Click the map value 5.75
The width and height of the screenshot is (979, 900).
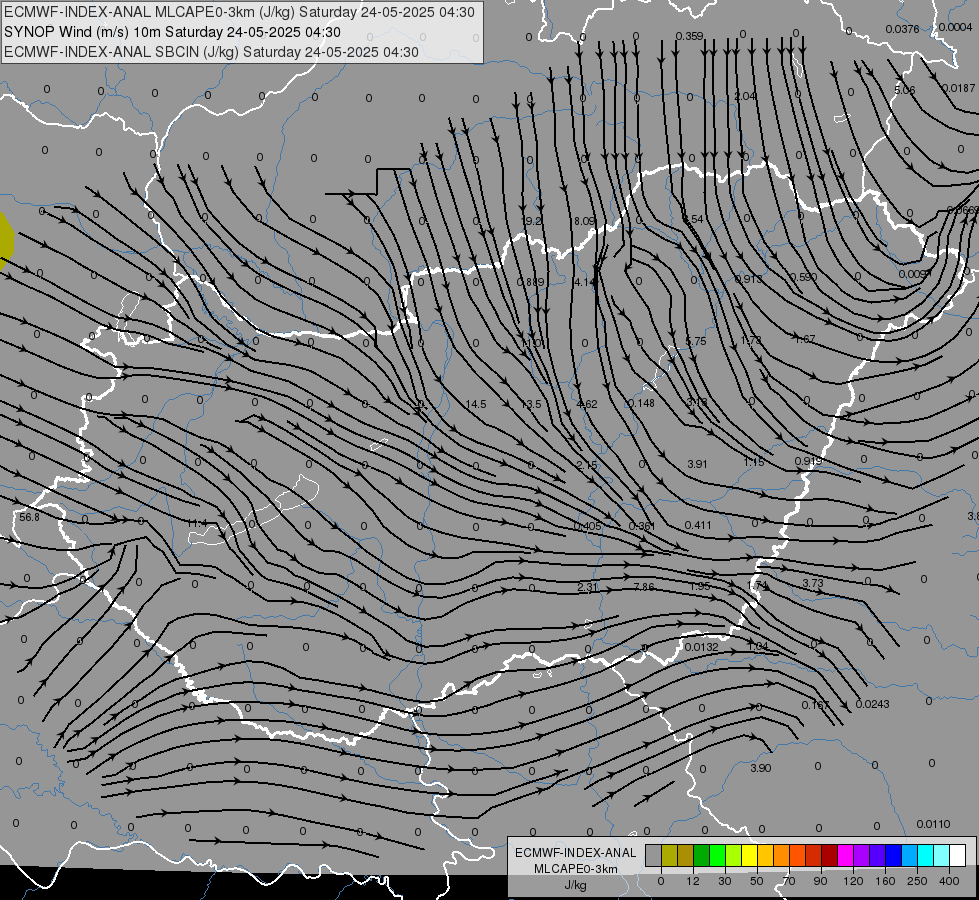[x=696, y=341]
